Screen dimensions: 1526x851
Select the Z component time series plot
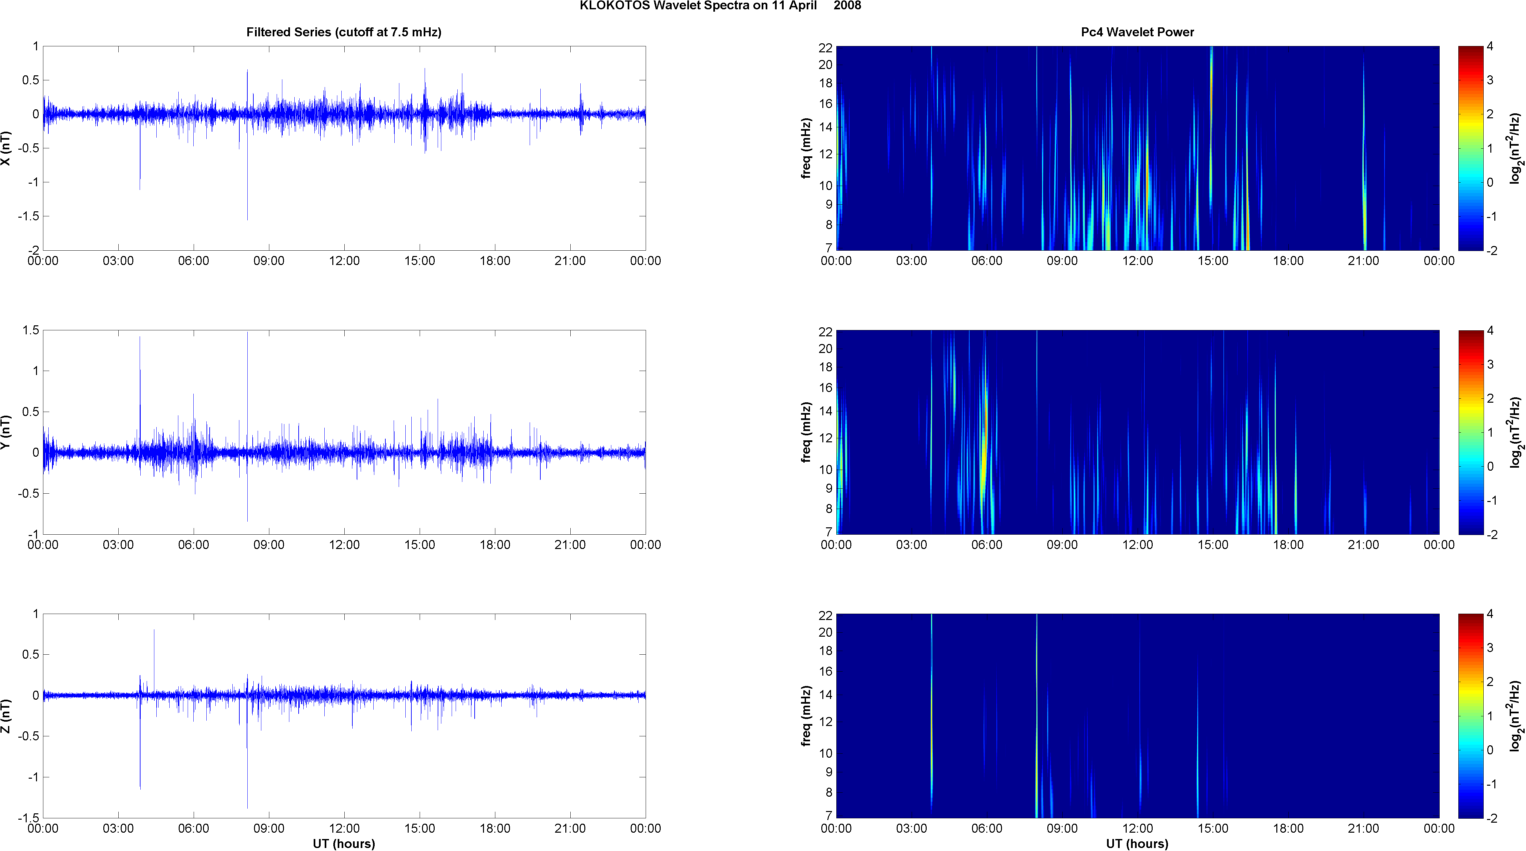pyautogui.click(x=344, y=716)
